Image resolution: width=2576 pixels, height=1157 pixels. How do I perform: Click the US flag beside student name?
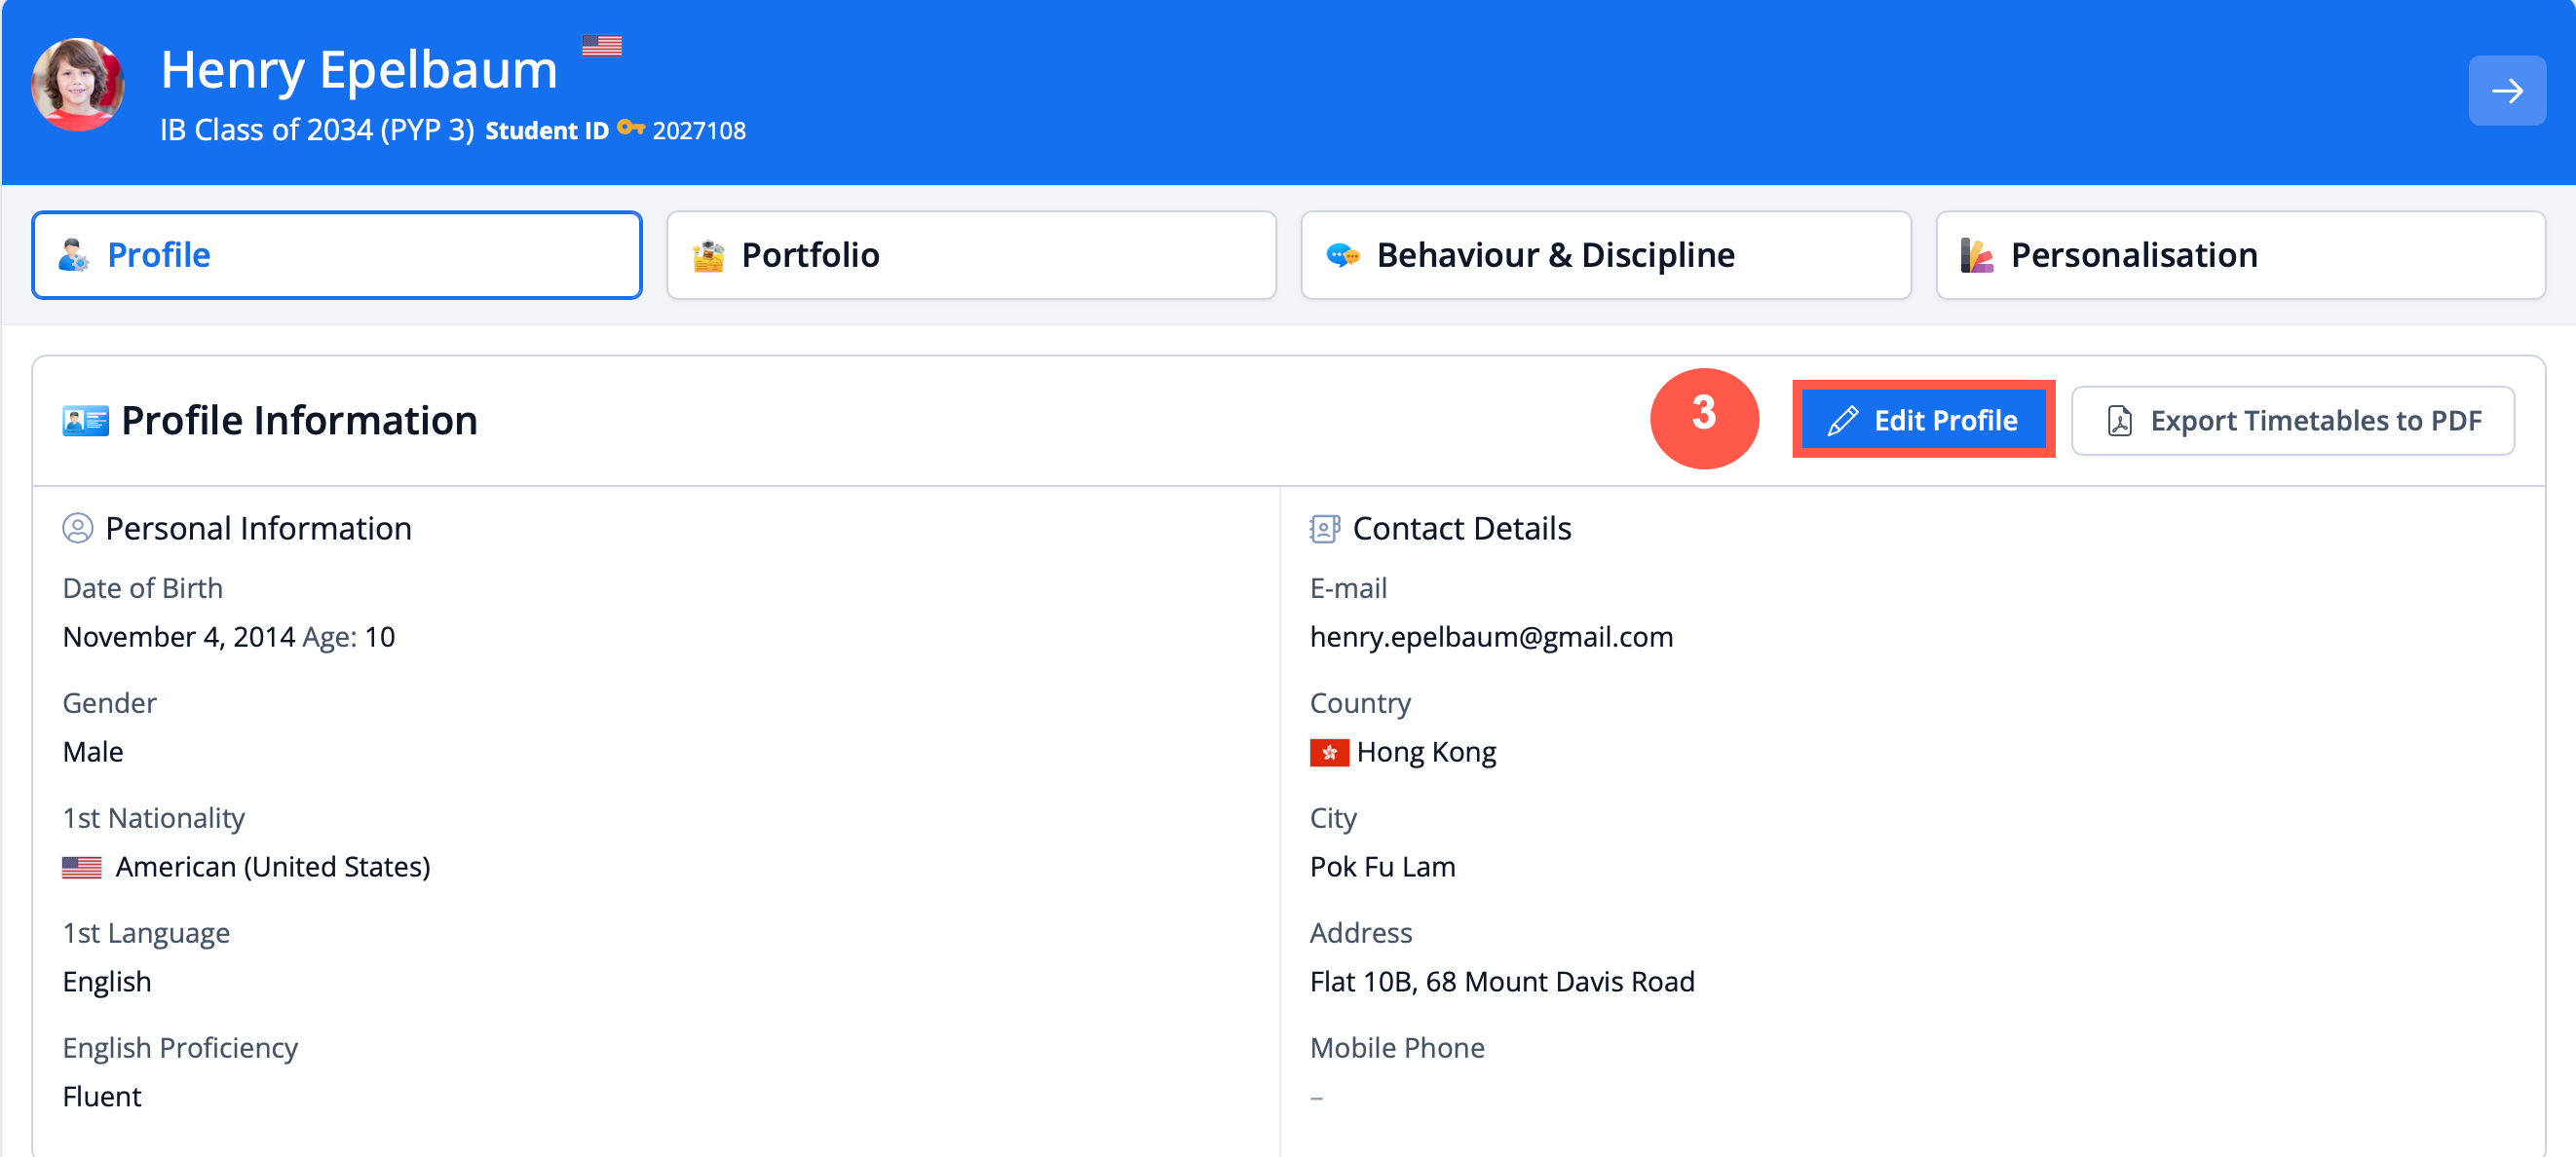point(601,46)
